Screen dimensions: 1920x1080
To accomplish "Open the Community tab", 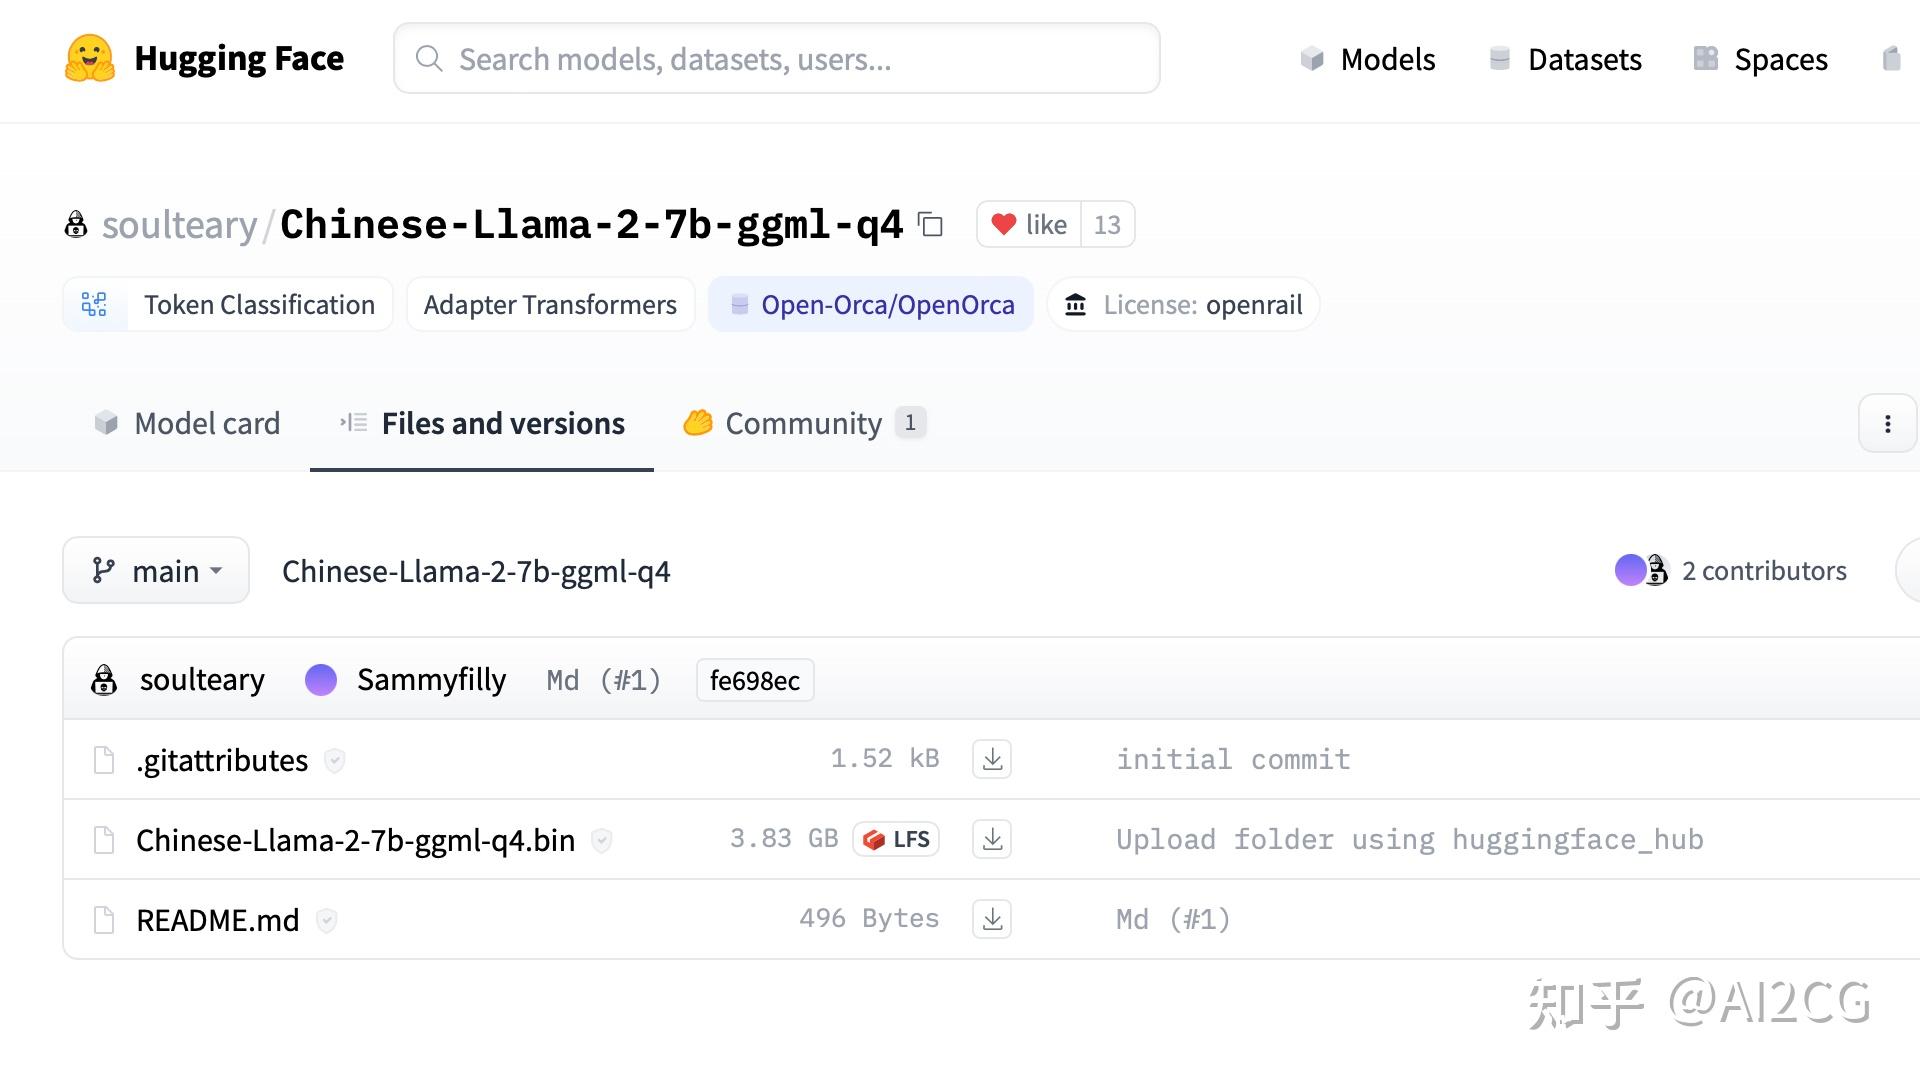I will click(x=803, y=424).
